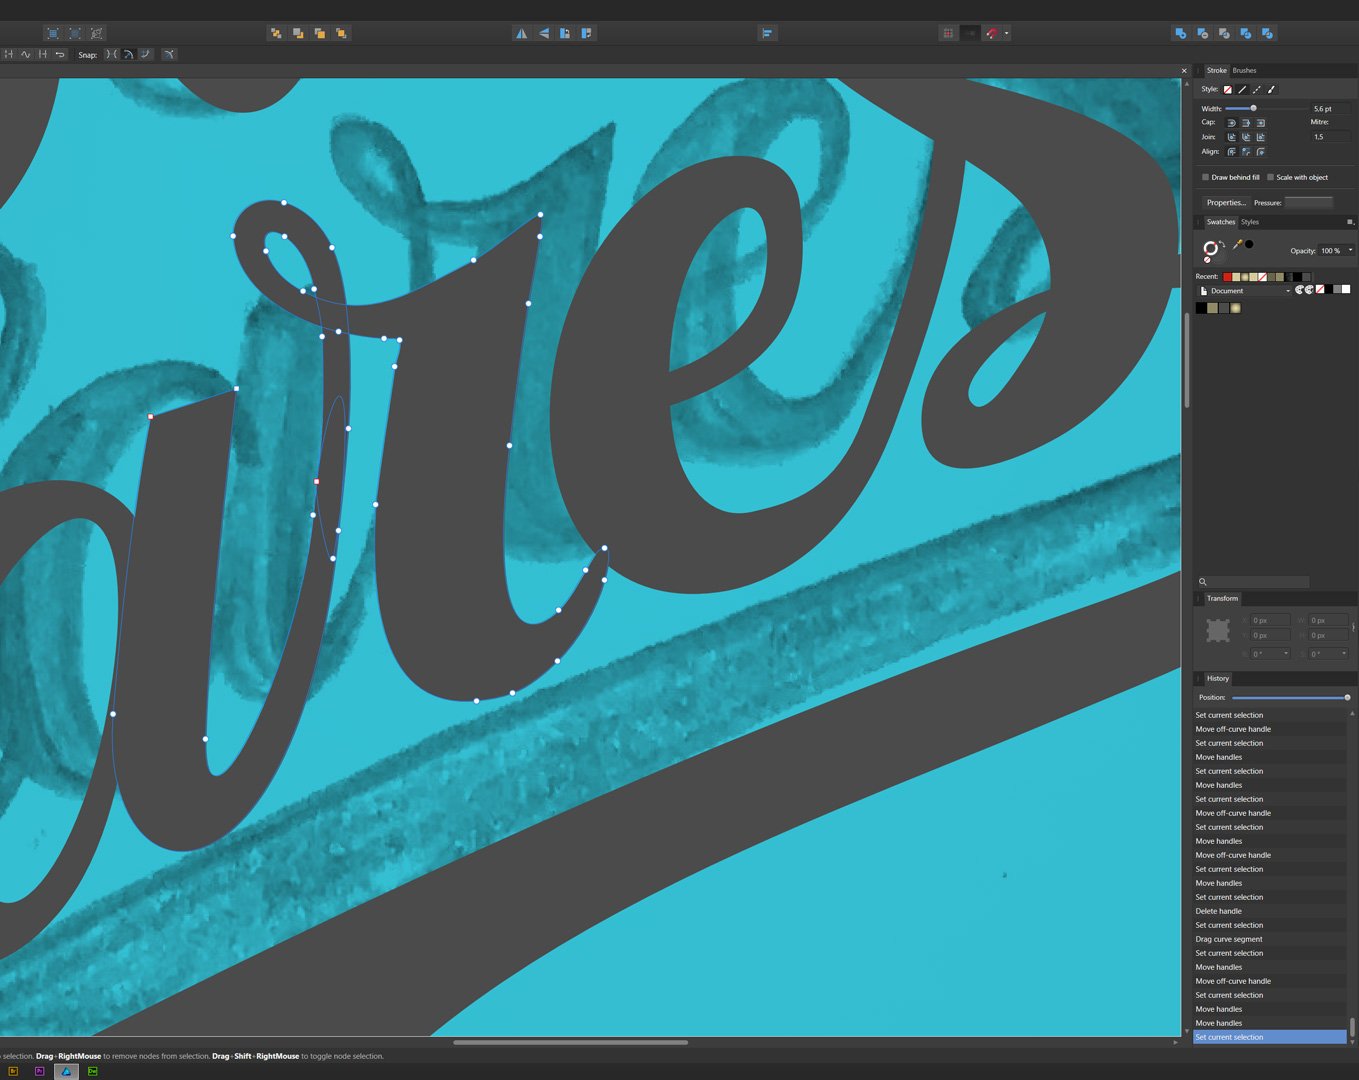Click the stroke Properties... button

click(1225, 202)
